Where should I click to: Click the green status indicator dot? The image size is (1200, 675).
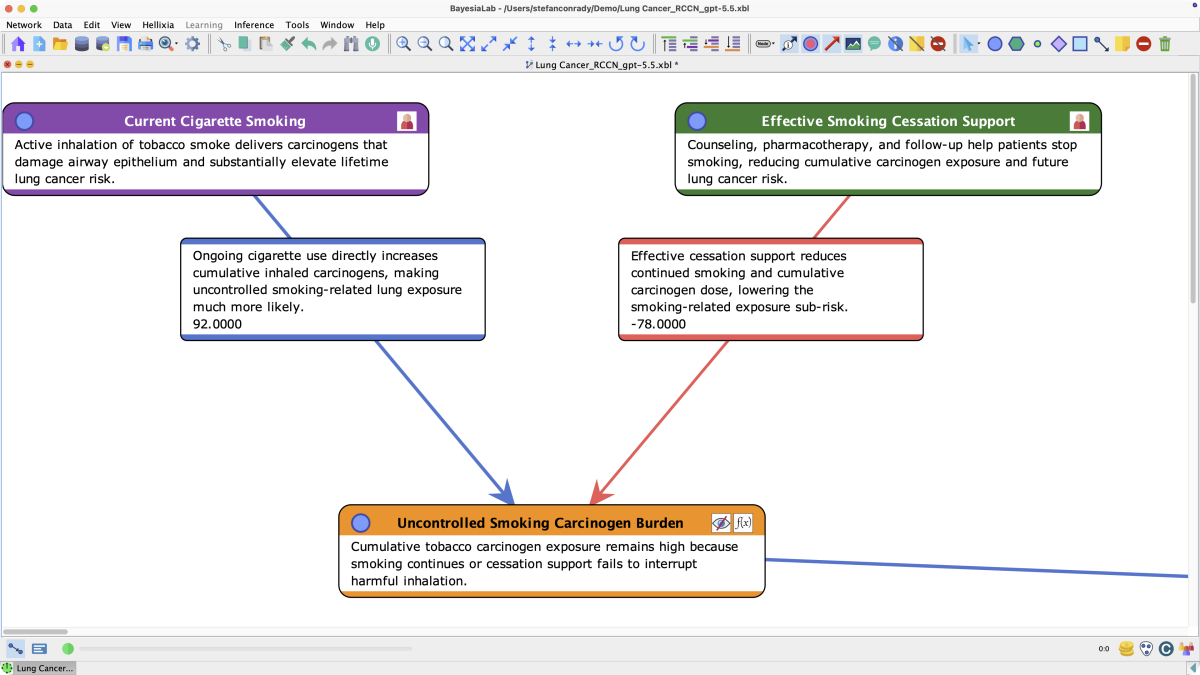click(x=68, y=649)
